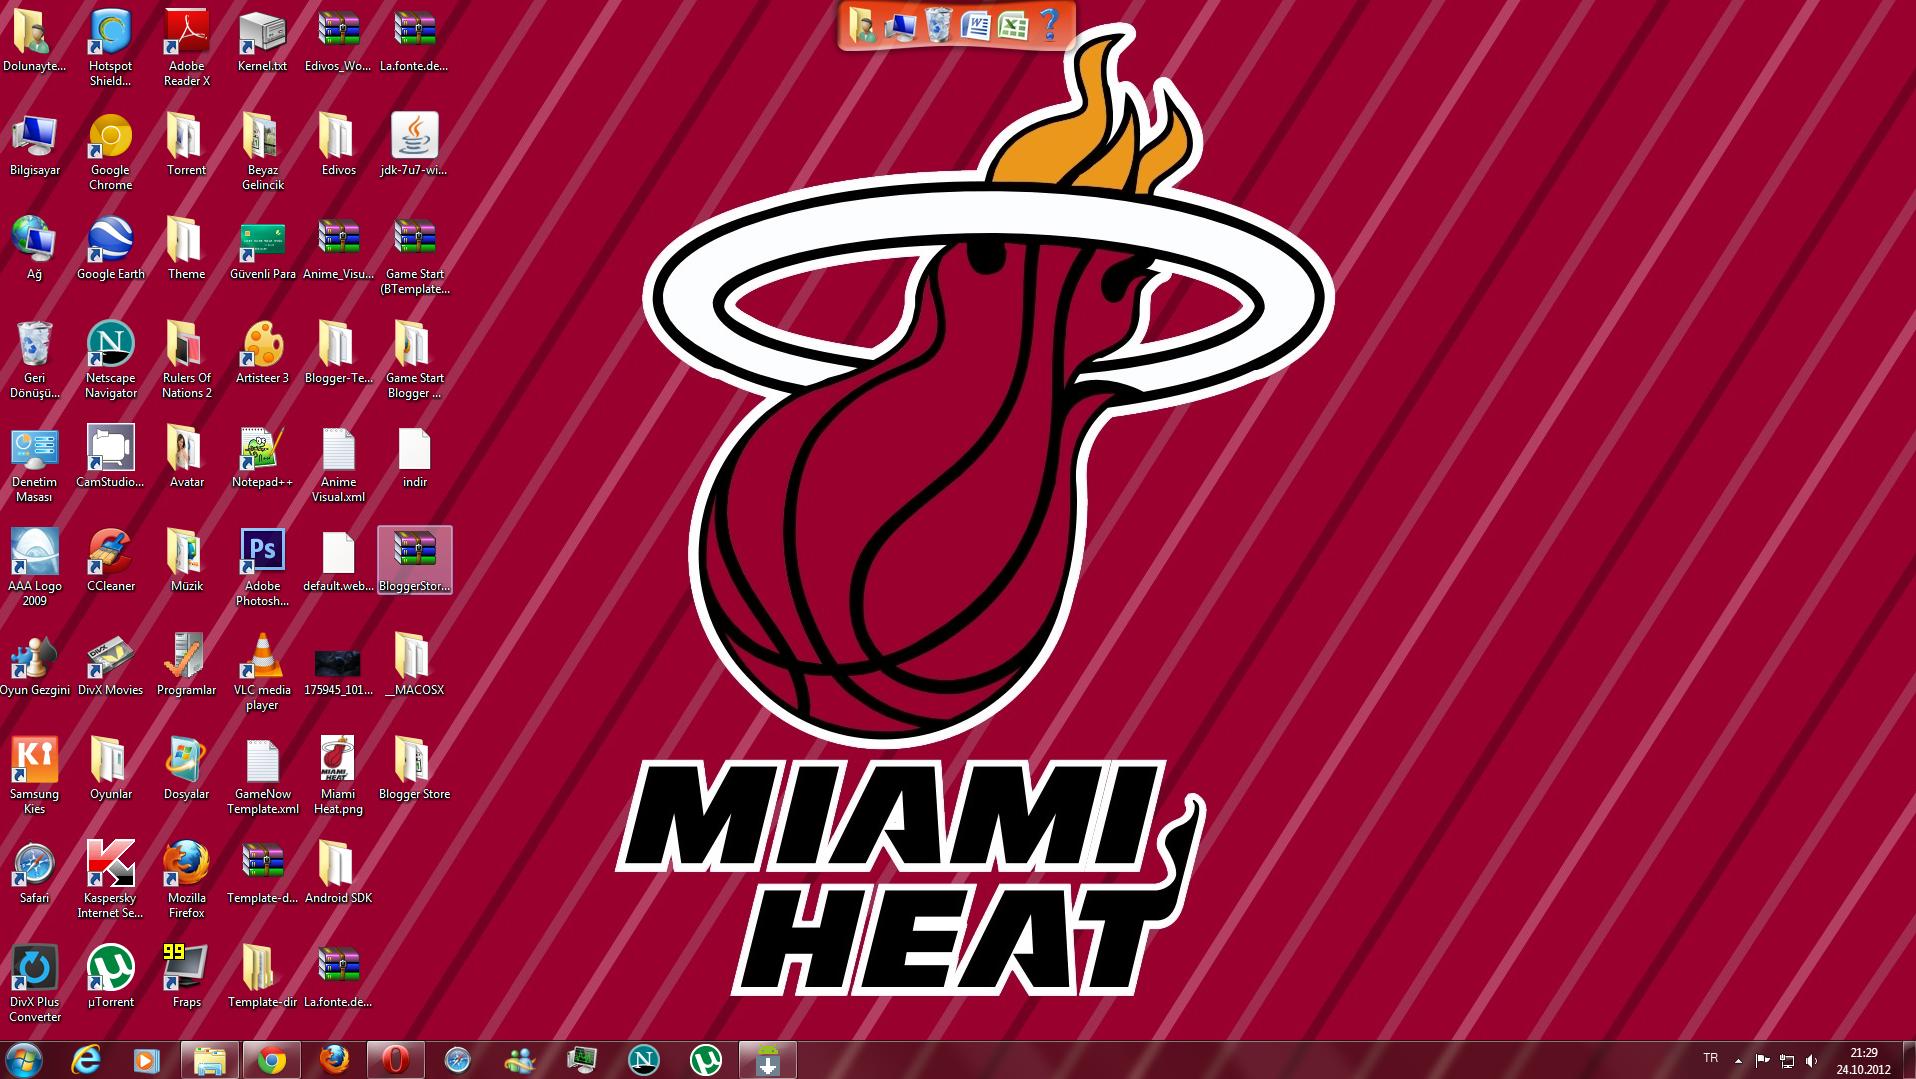Switch to Opera in the taskbar
The image size is (1916, 1079).
click(x=395, y=1060)
